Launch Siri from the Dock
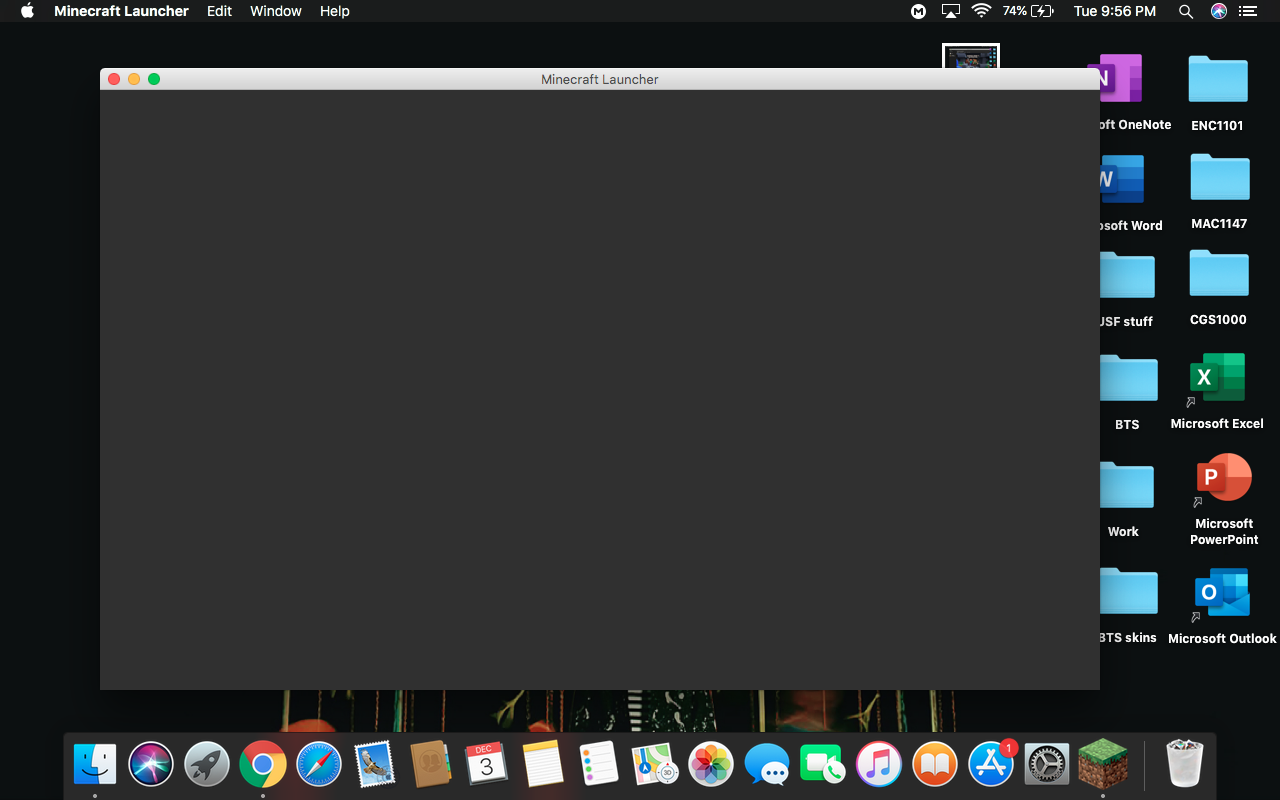The height and width of the screenshot is (800, 1280). tap(151, 765)
